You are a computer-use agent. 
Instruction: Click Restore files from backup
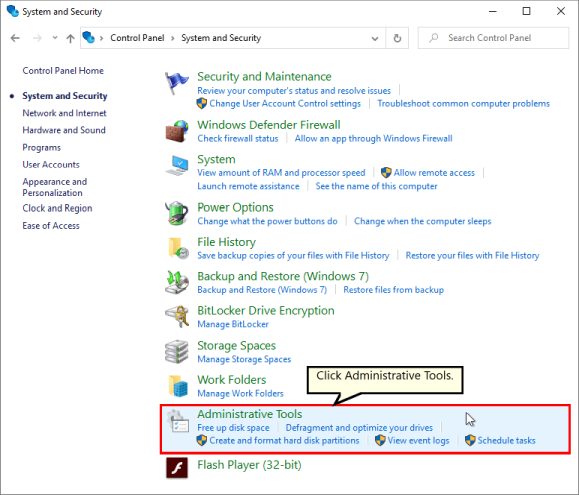click(393, 290)
